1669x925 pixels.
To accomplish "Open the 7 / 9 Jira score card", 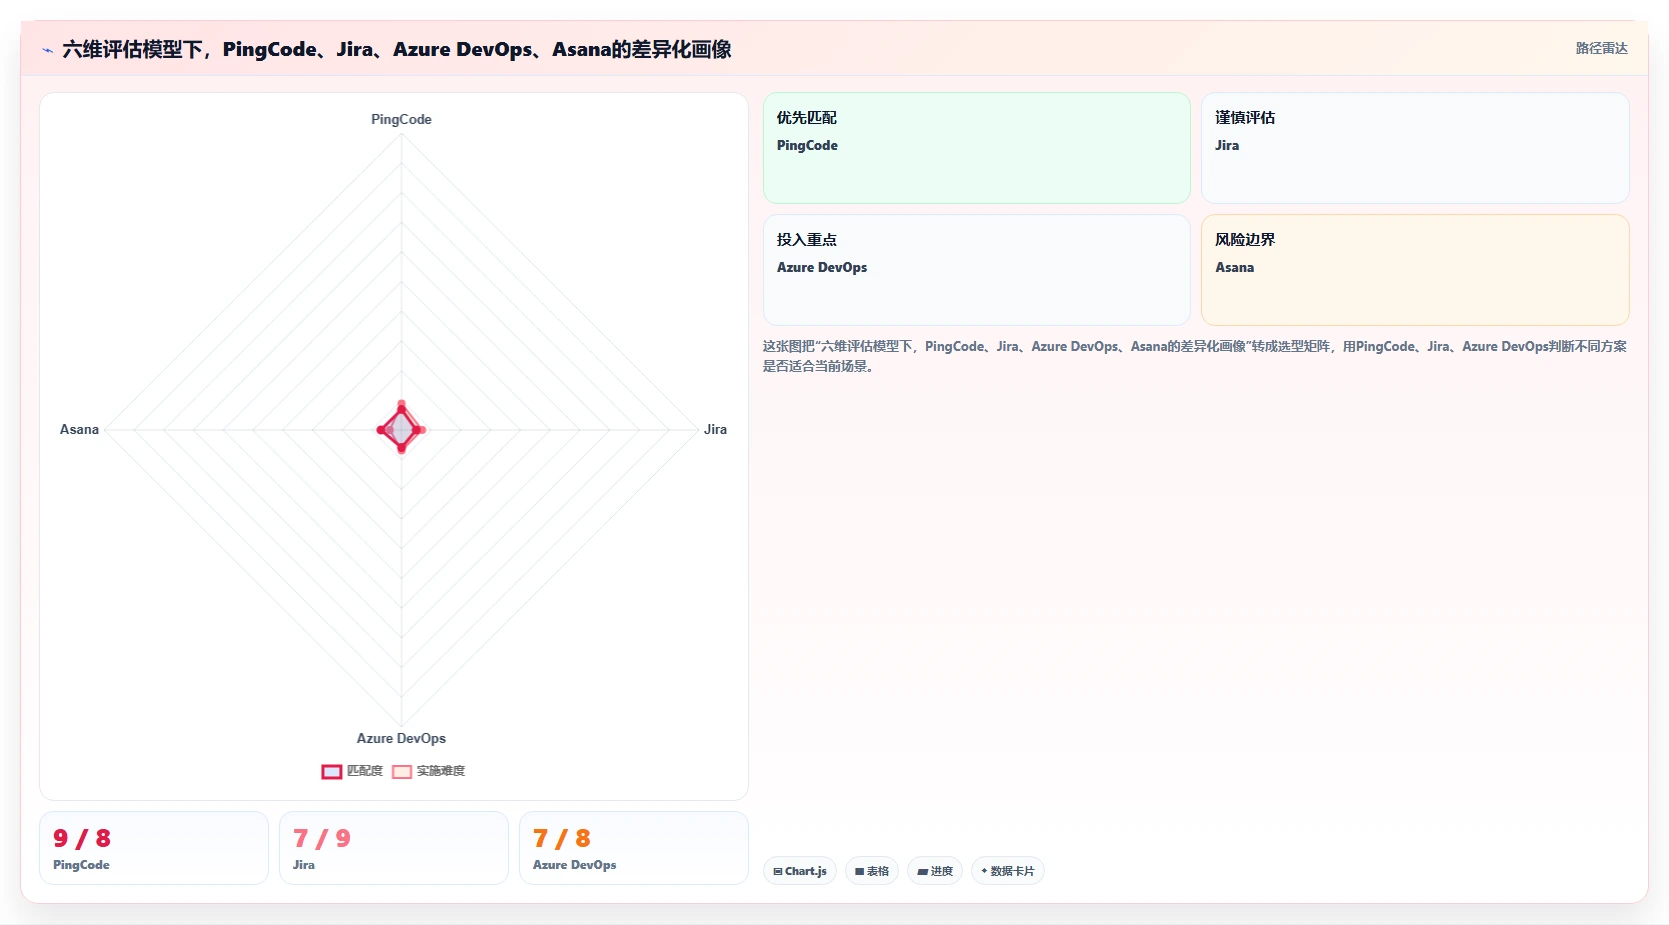I will point(394,848).
